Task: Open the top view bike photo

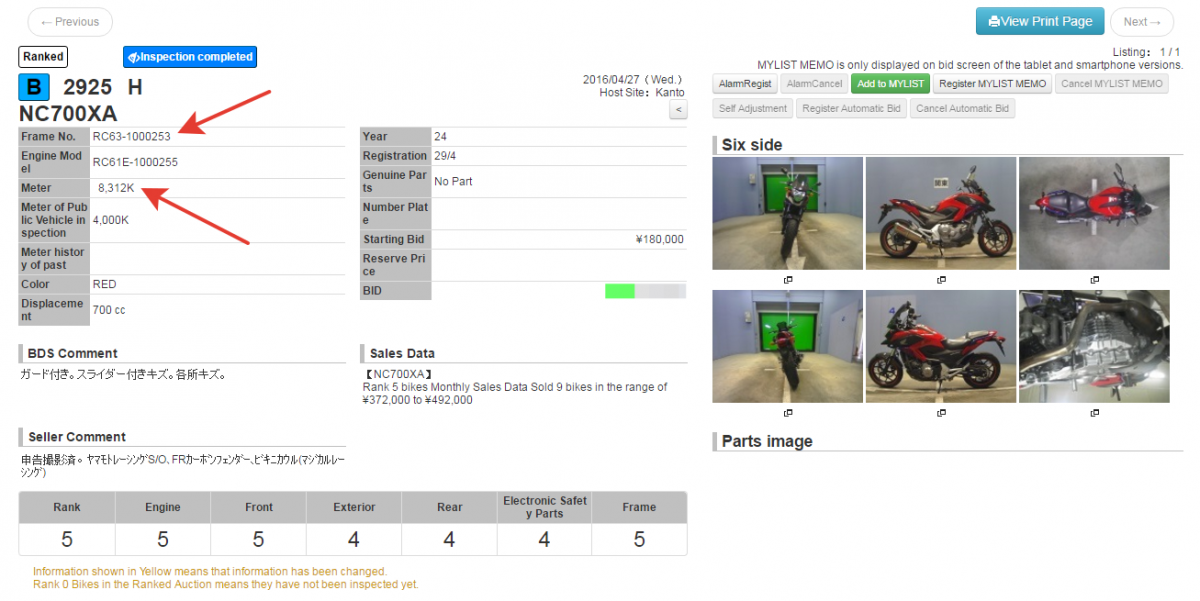Action: [x=1094, y=213]
